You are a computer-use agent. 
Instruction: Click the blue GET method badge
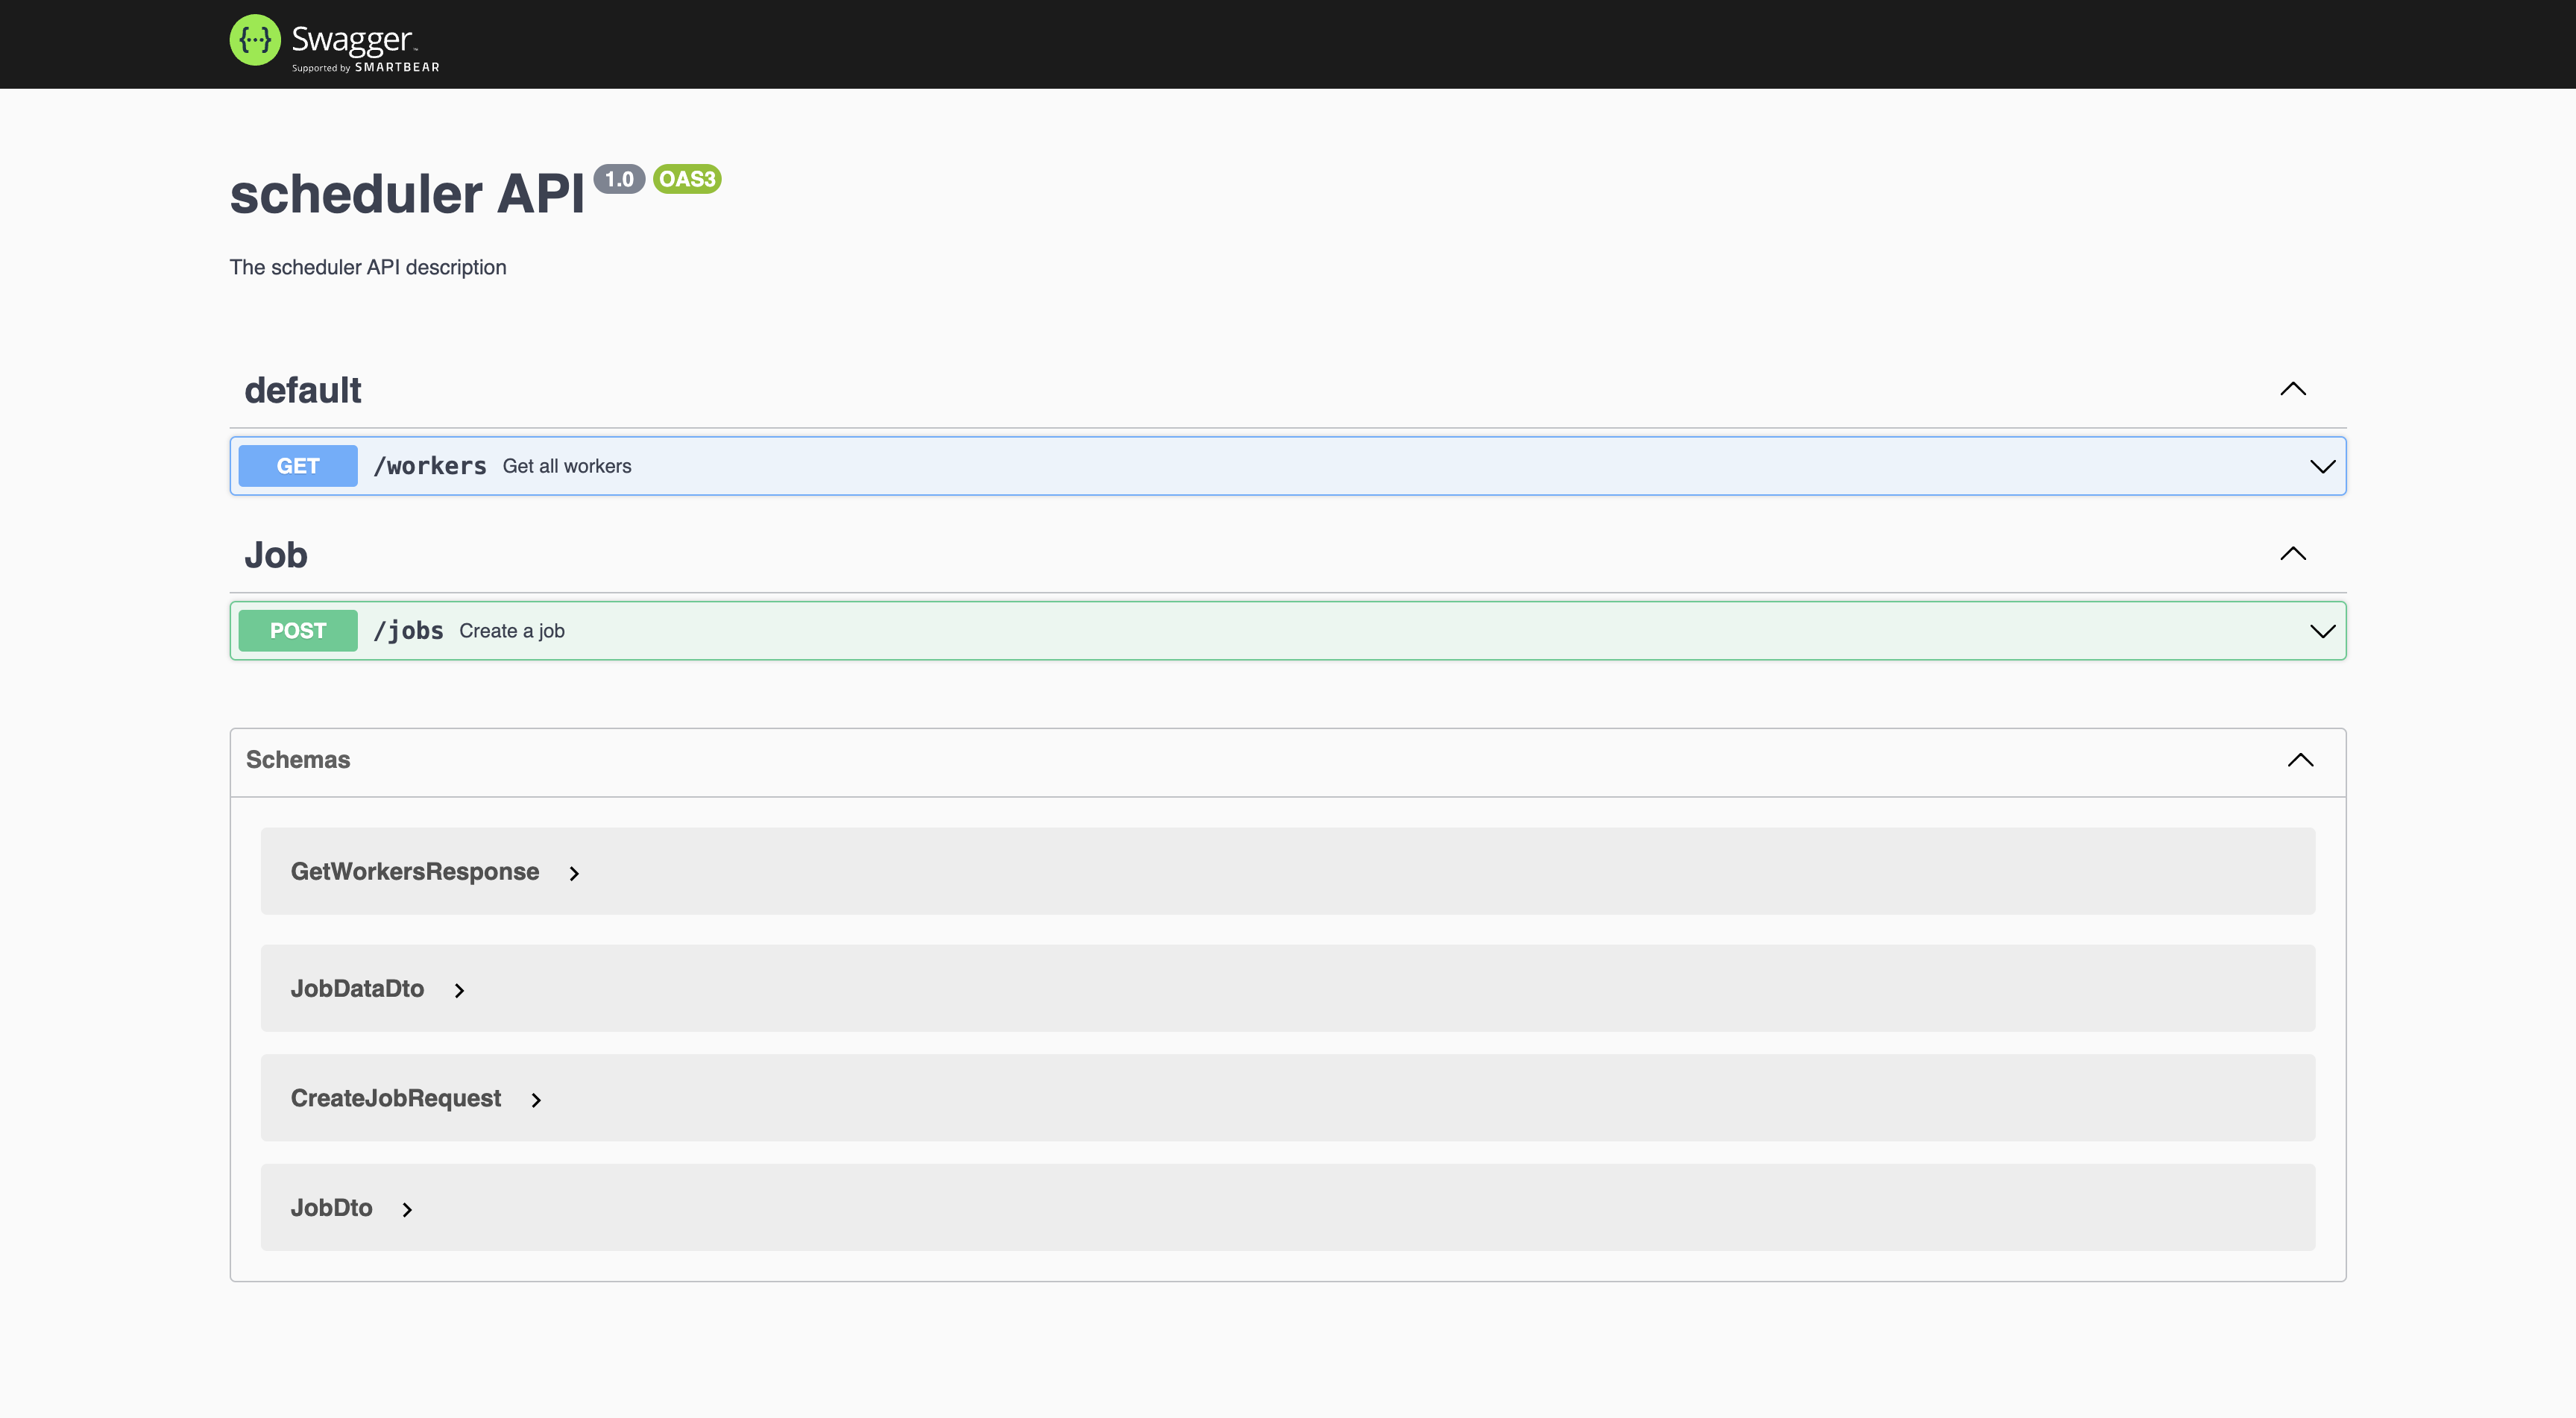click(298, 466)
